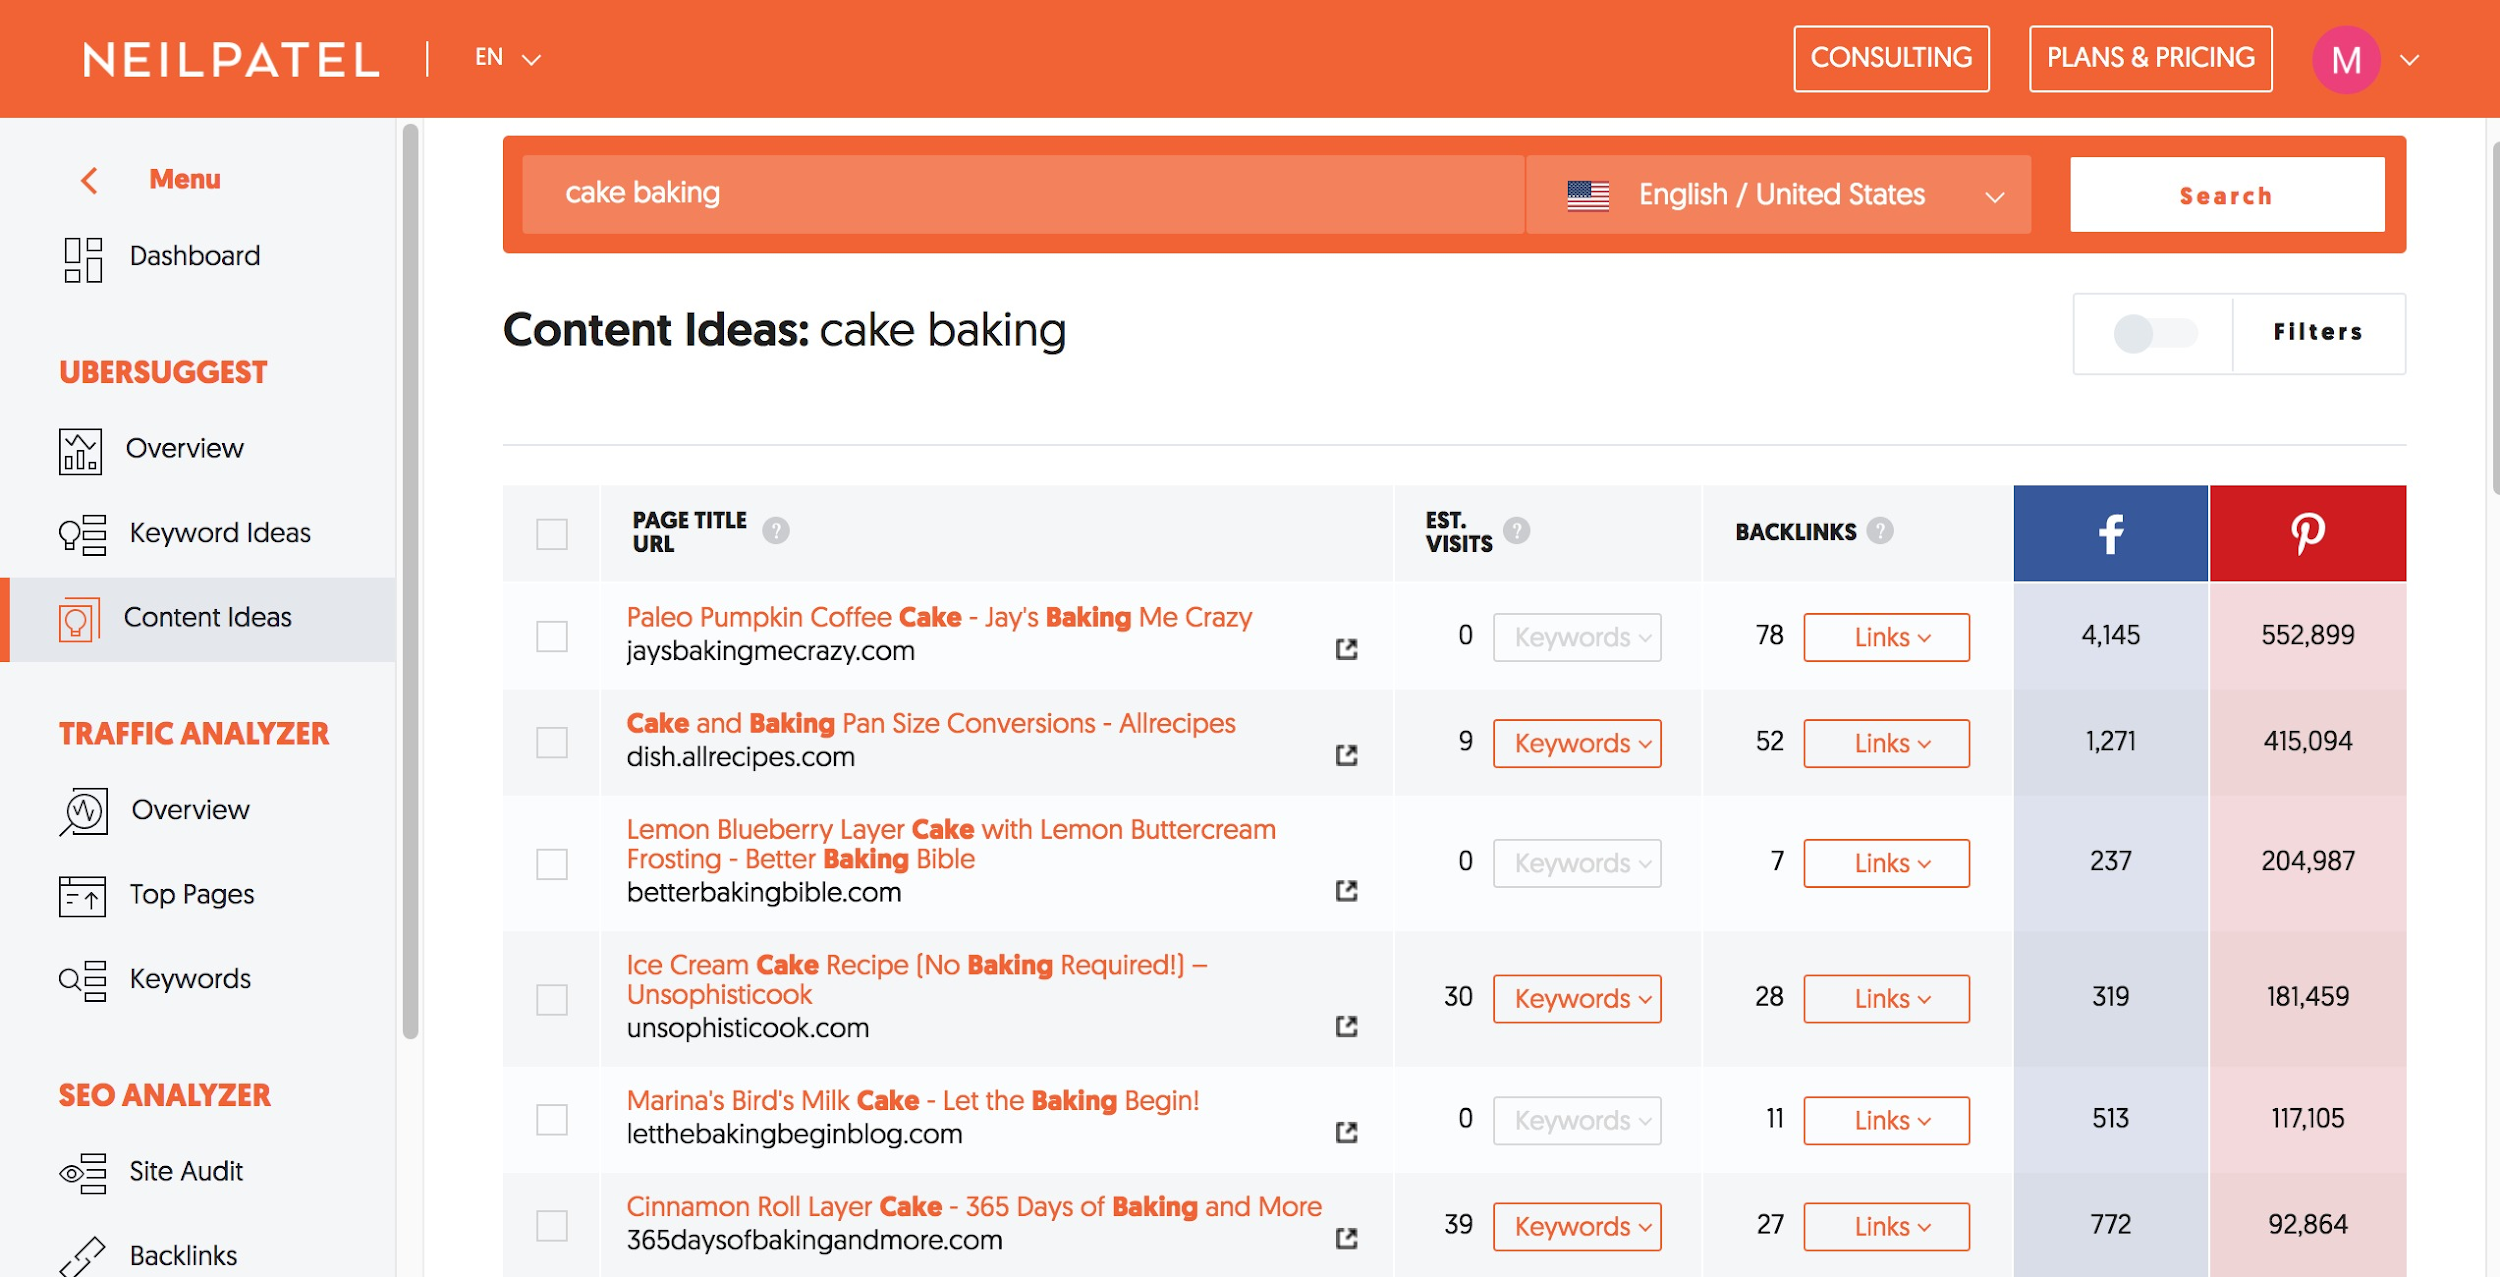This screenshot has width=2500, height=1277.
Task: Open 365daysofbakingandmore.com external link icon
Action: (x=1346, y=1239)
